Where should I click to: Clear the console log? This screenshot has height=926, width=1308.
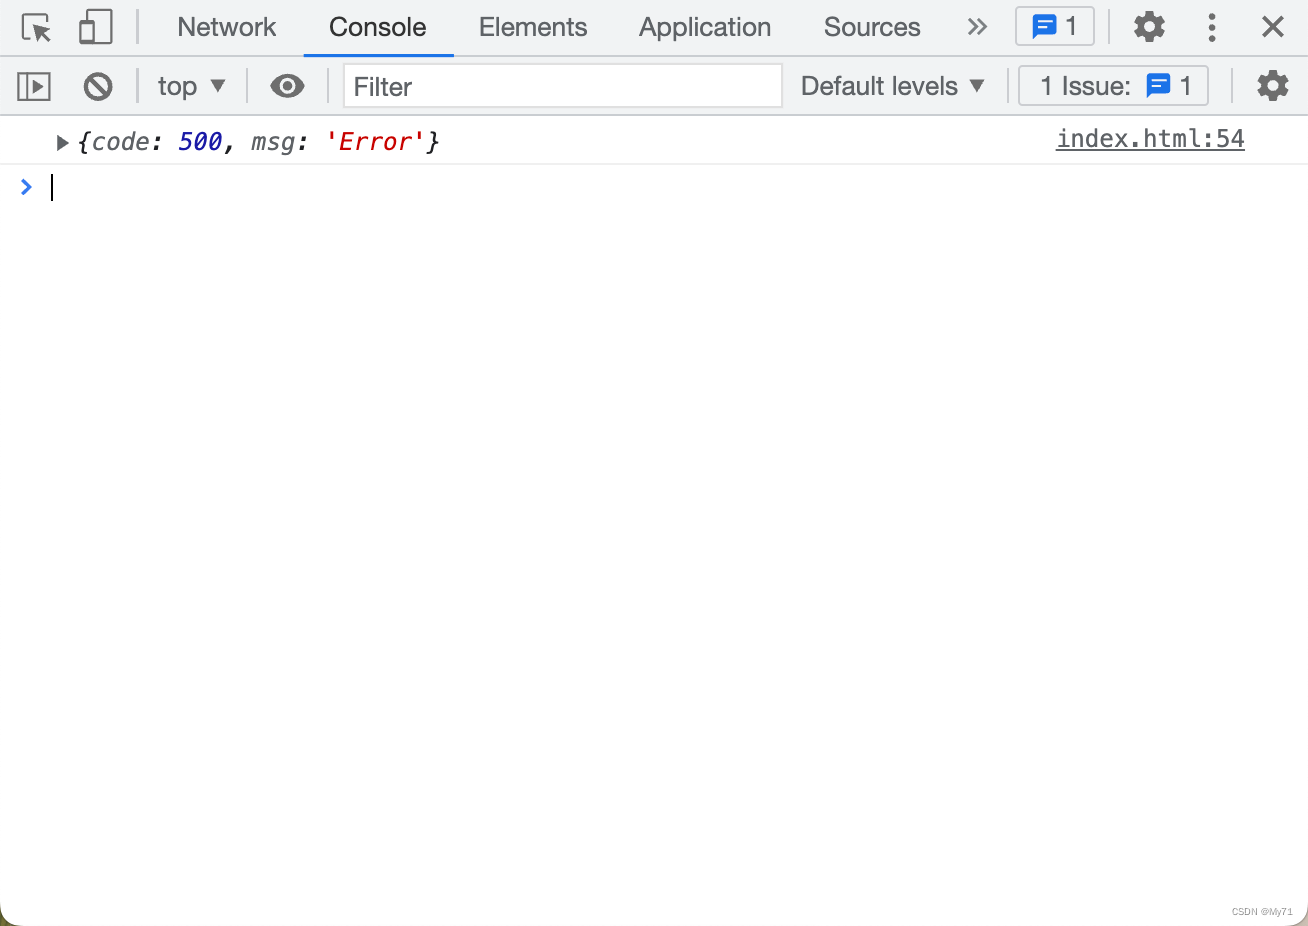point(98,87)
